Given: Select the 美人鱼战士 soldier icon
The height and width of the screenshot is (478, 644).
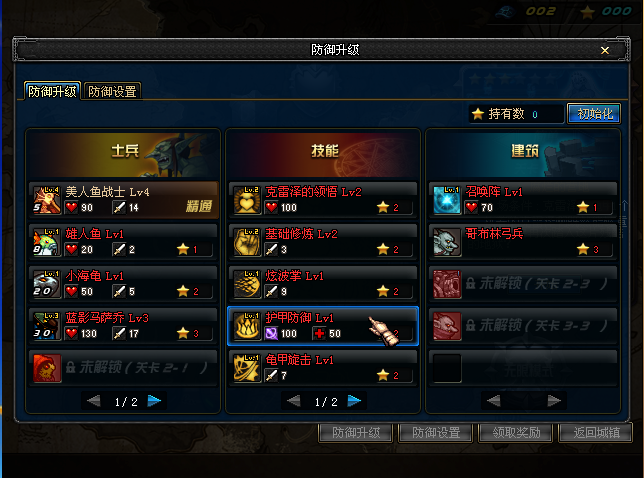Looking at the screenshot, I should coord(47,200).
